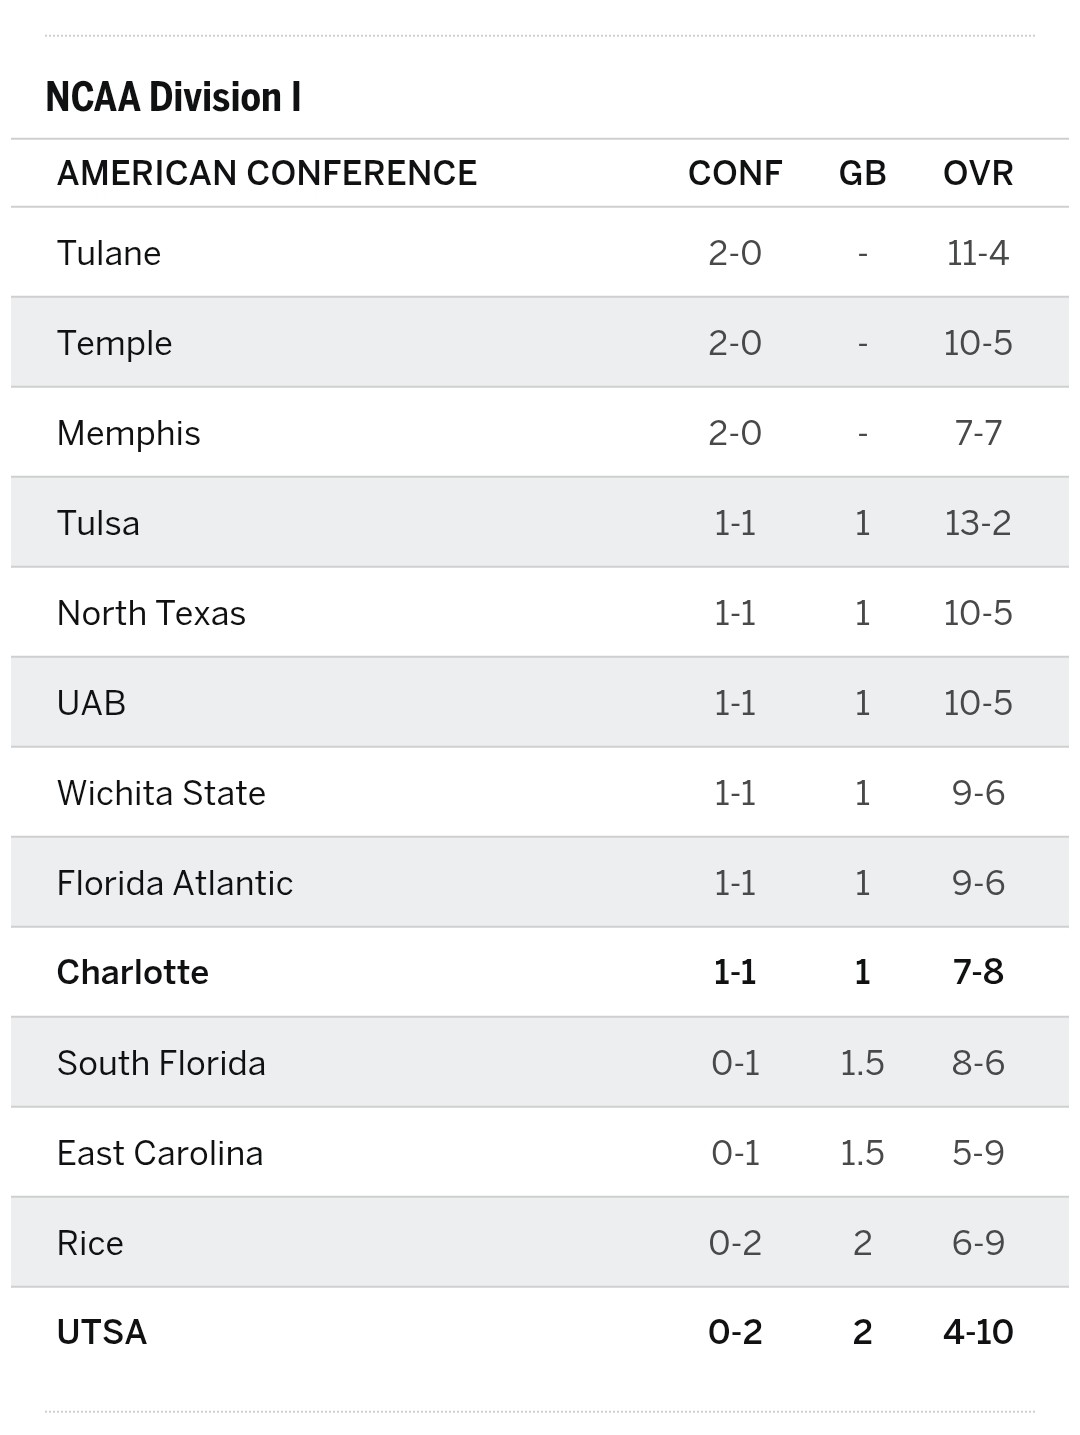This screenshot has height=1435, width=1080.
Task: Click the CONF column header
Action: pyautogui.click(x=735, y=173)
